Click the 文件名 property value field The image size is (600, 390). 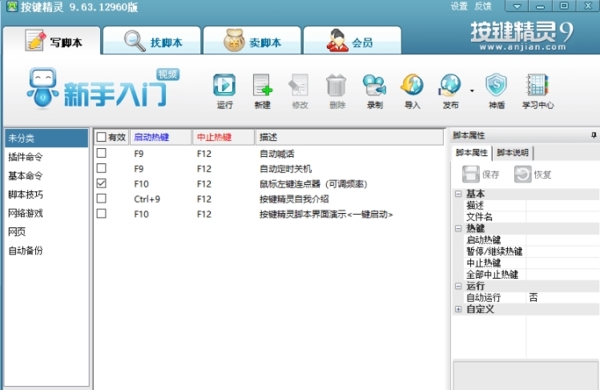[x=562, y=217]
